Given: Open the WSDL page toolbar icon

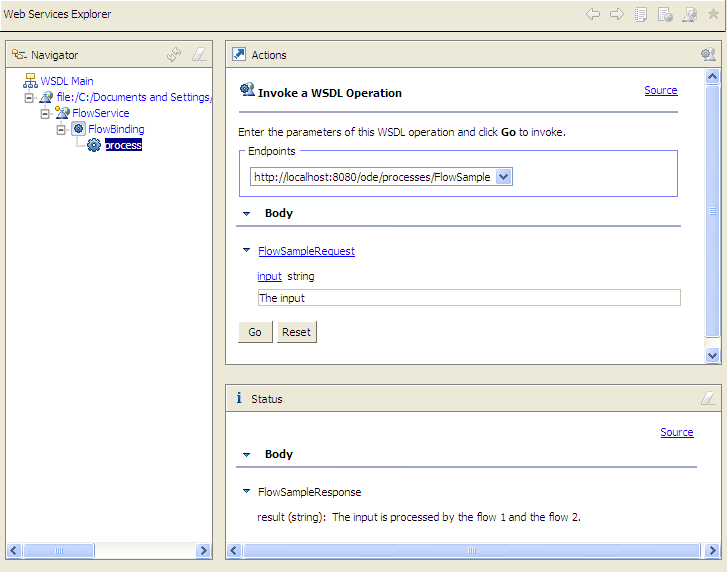Looking at the screenshot, I should click(x=689, y=14).
